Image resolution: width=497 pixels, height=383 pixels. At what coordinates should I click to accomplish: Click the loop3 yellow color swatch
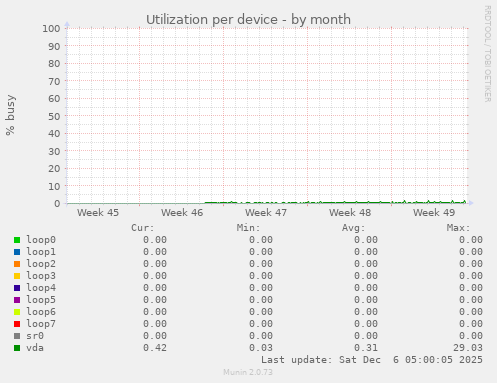(x=17, y=276)
